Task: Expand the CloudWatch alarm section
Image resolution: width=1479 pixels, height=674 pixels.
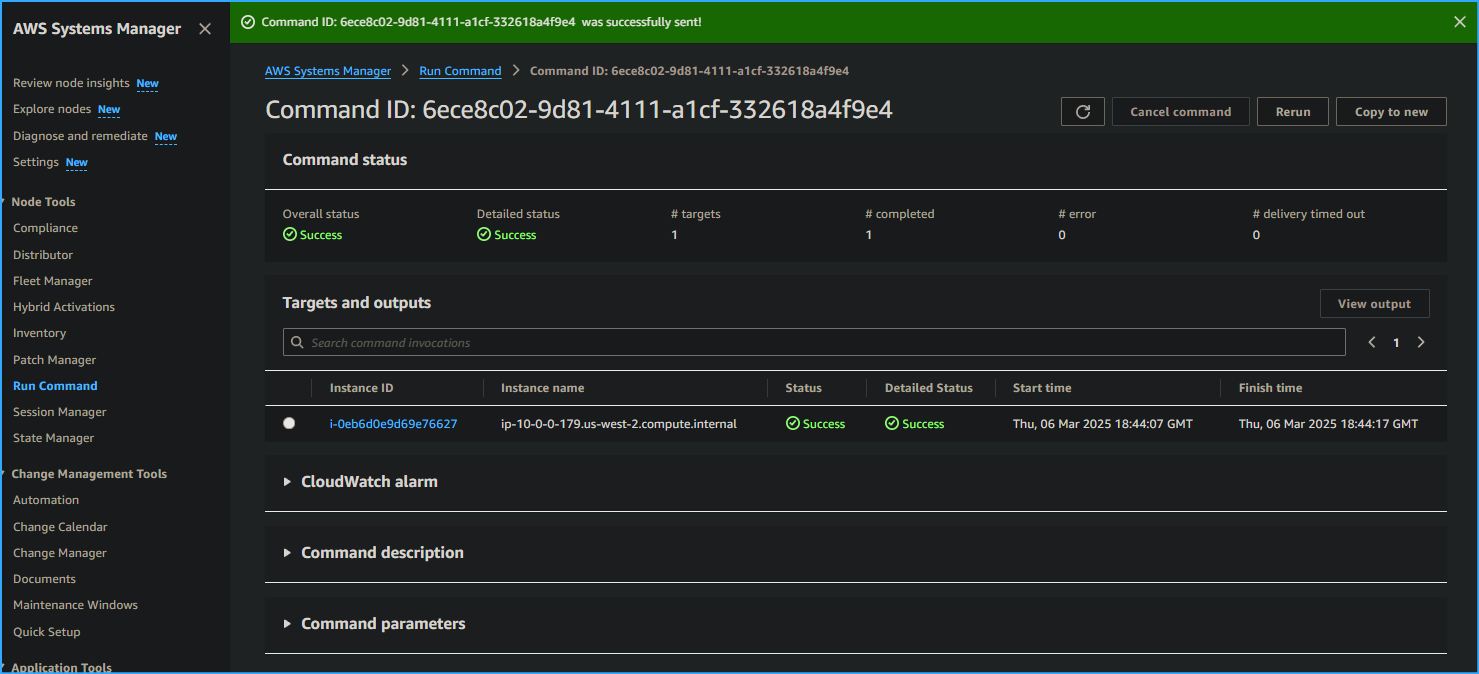Action: coord(288,481)
